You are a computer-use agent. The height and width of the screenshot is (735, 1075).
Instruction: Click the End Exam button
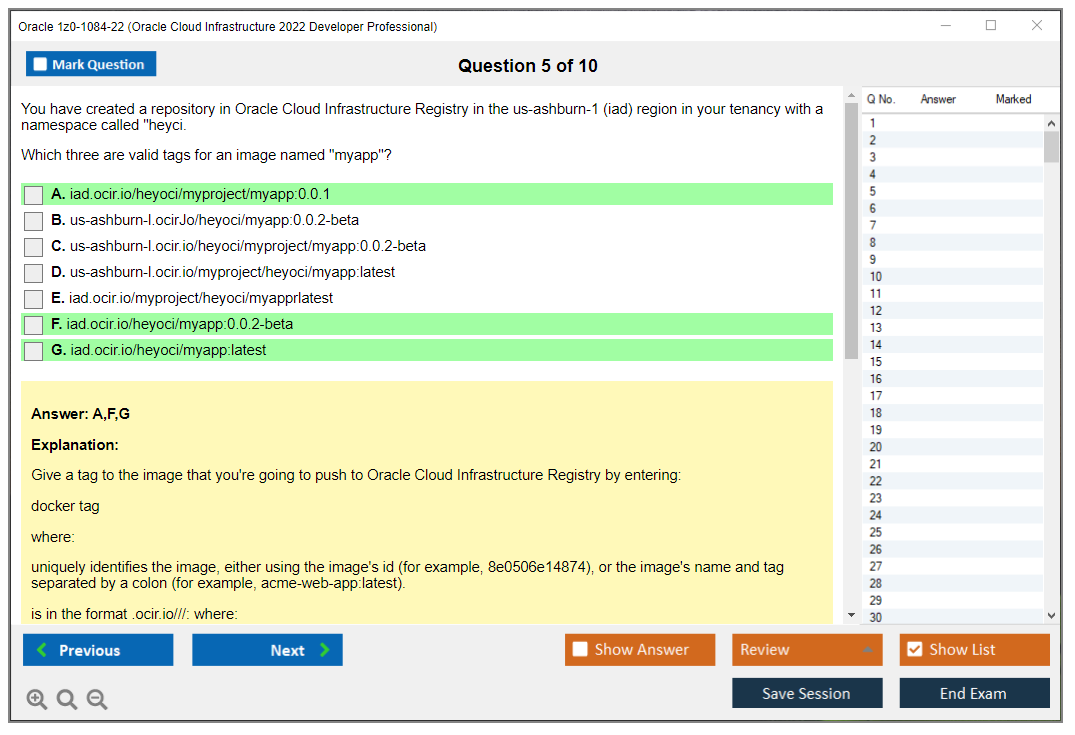pyautogui.click(x=974, y=693)
